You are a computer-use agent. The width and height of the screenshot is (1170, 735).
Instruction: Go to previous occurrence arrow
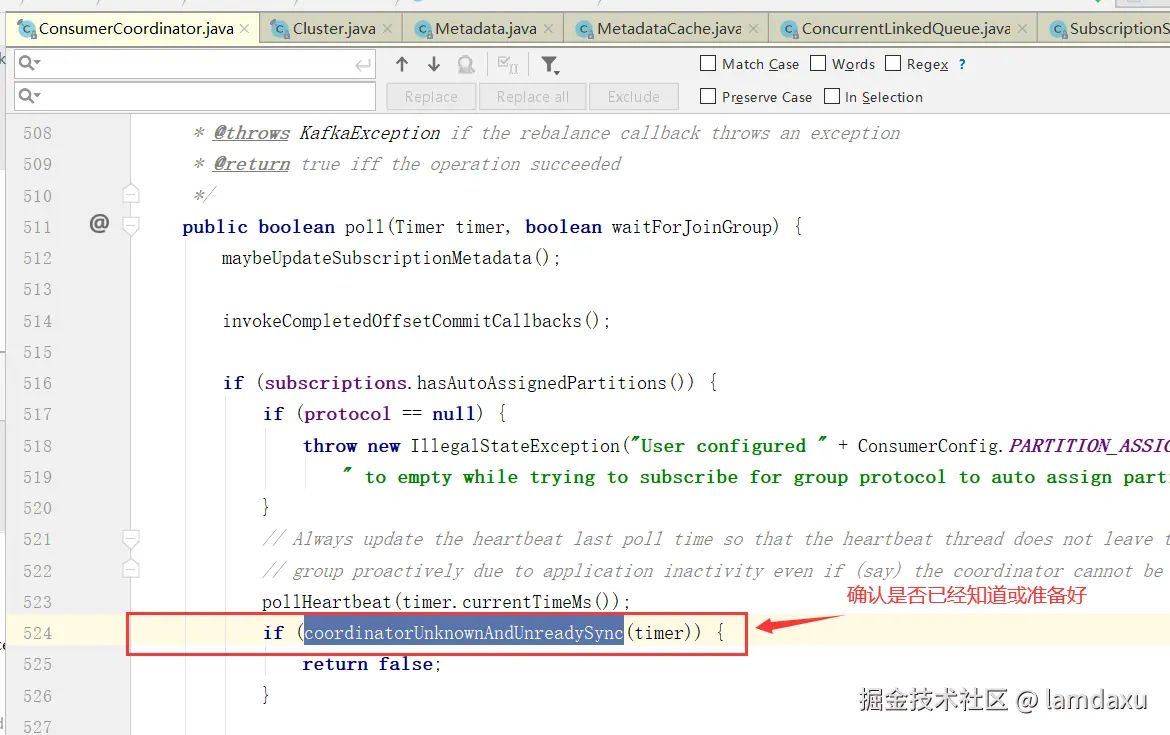coord(401,64)
